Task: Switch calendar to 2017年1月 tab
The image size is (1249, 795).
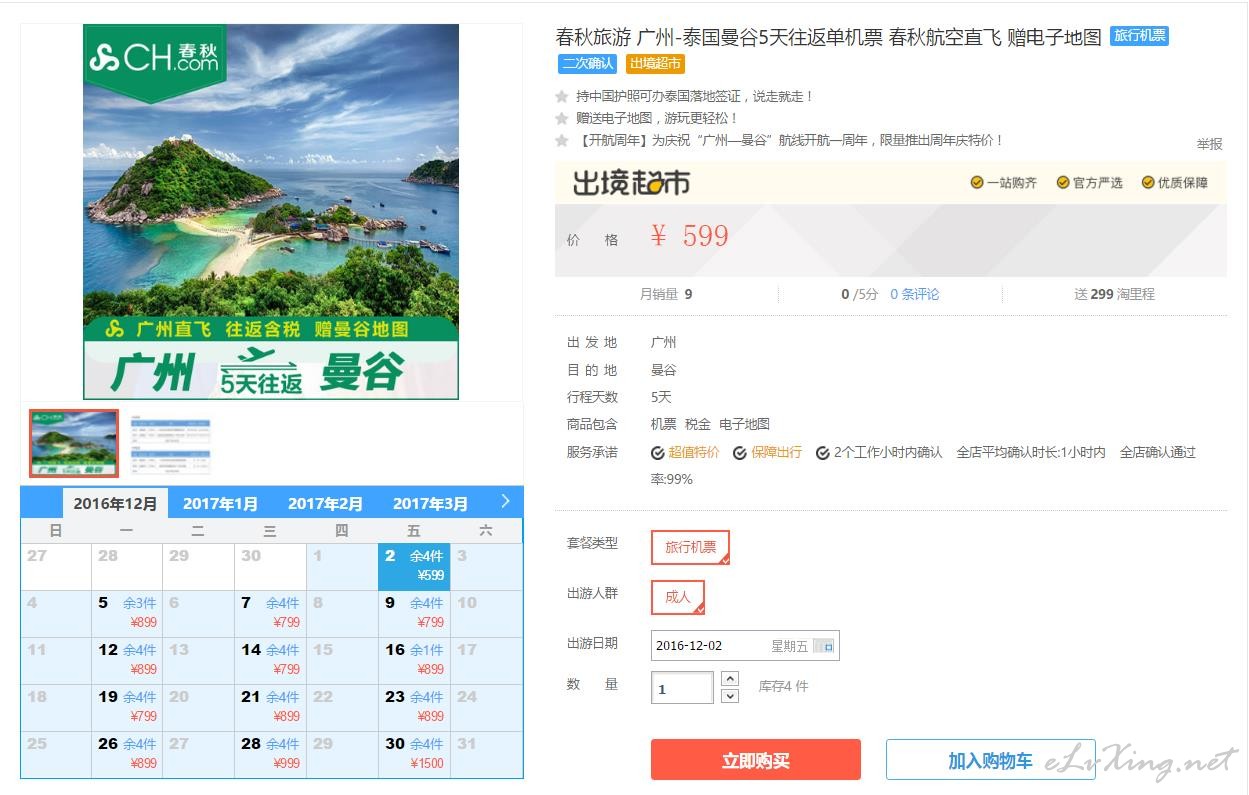Action: tap(220, 504)
